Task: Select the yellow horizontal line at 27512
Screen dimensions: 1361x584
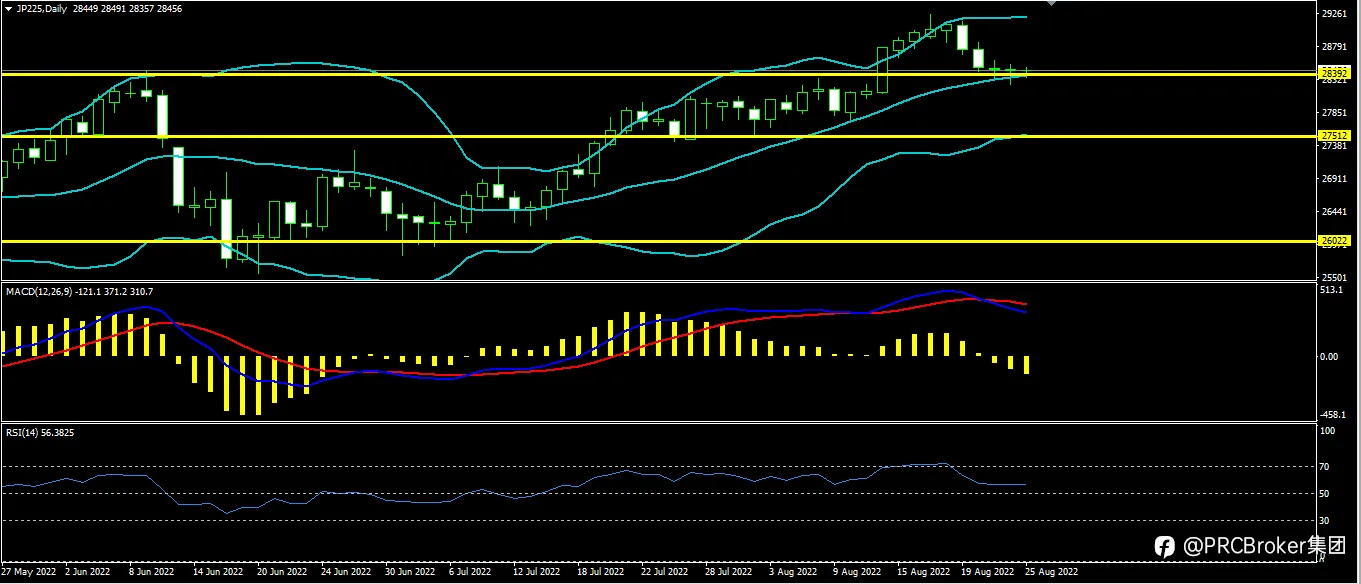Action: (x=657, y=136)
